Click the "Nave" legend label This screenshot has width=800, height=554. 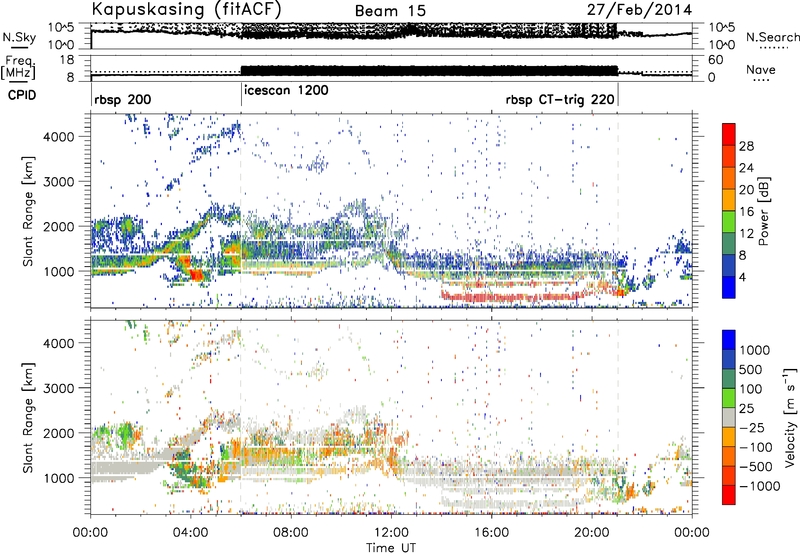[761, 69]
